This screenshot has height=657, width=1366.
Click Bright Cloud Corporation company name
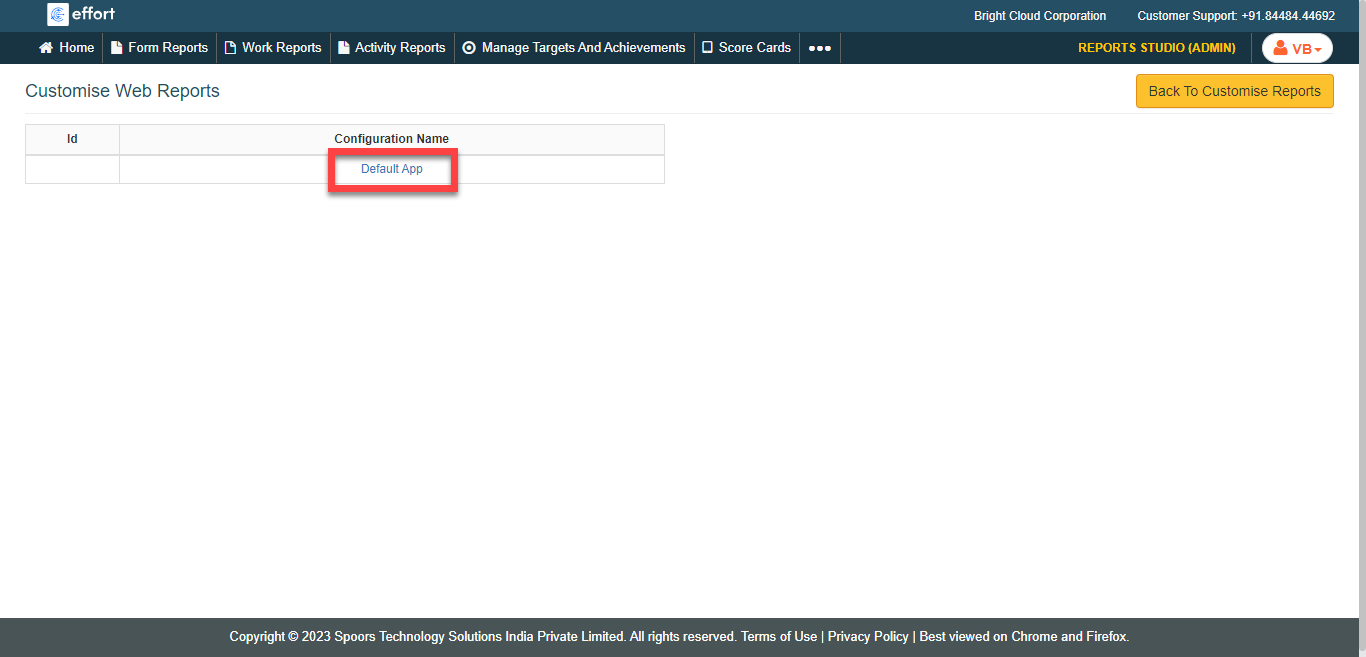tap(1040, 16)
